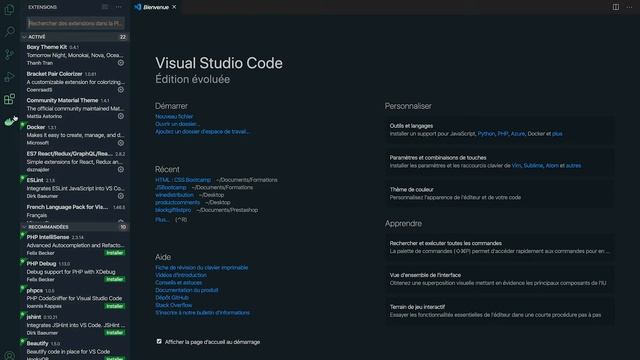
Task: Toggle 'Afficher la page d'accueil au démarrage' checkbox
Action: pos(159,342)
